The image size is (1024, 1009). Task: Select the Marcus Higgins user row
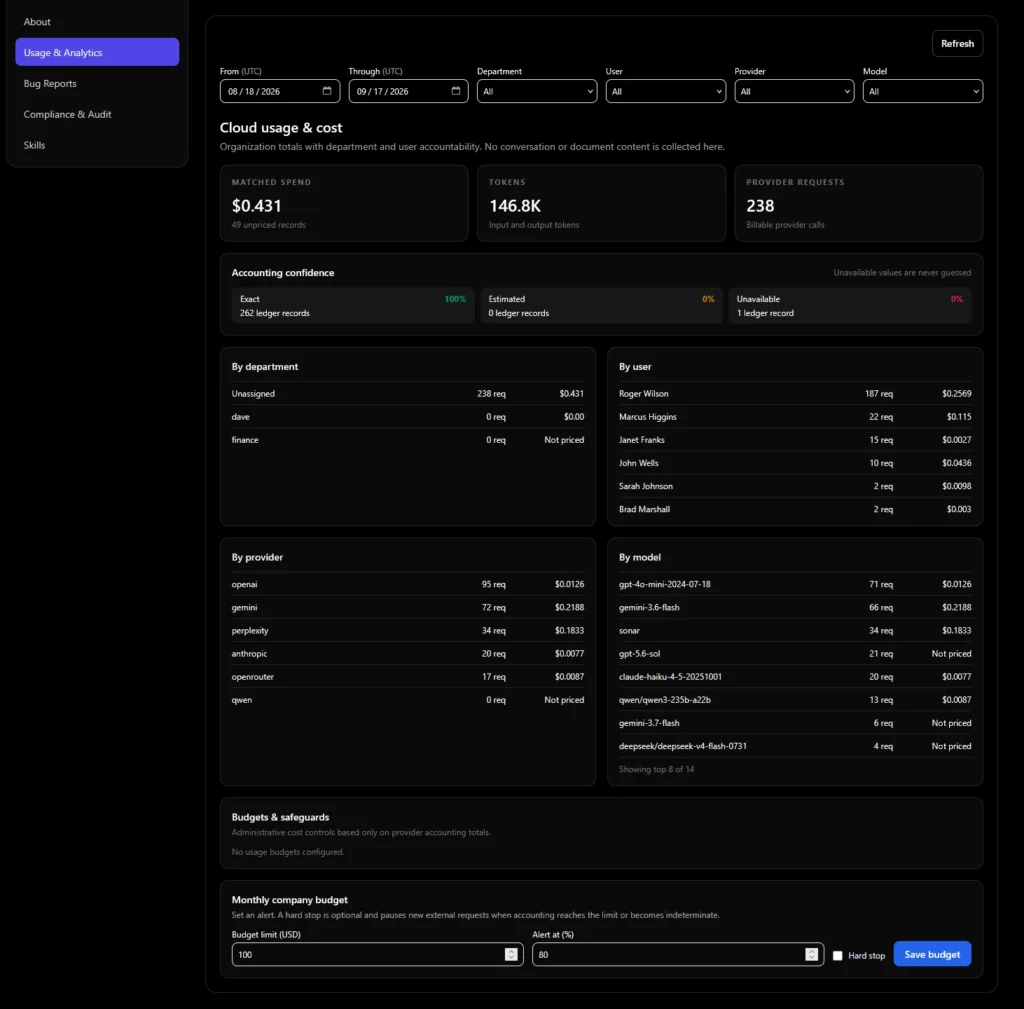[x=795, y=417]
